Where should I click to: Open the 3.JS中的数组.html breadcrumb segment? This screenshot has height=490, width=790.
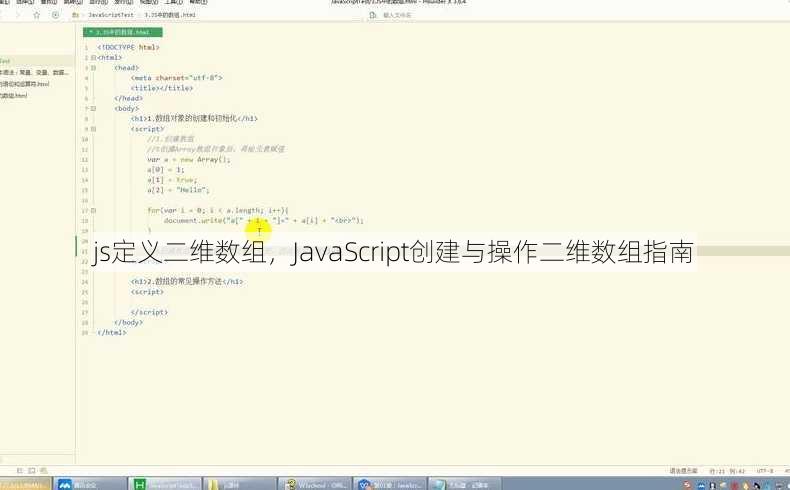[x=170, y=15]
